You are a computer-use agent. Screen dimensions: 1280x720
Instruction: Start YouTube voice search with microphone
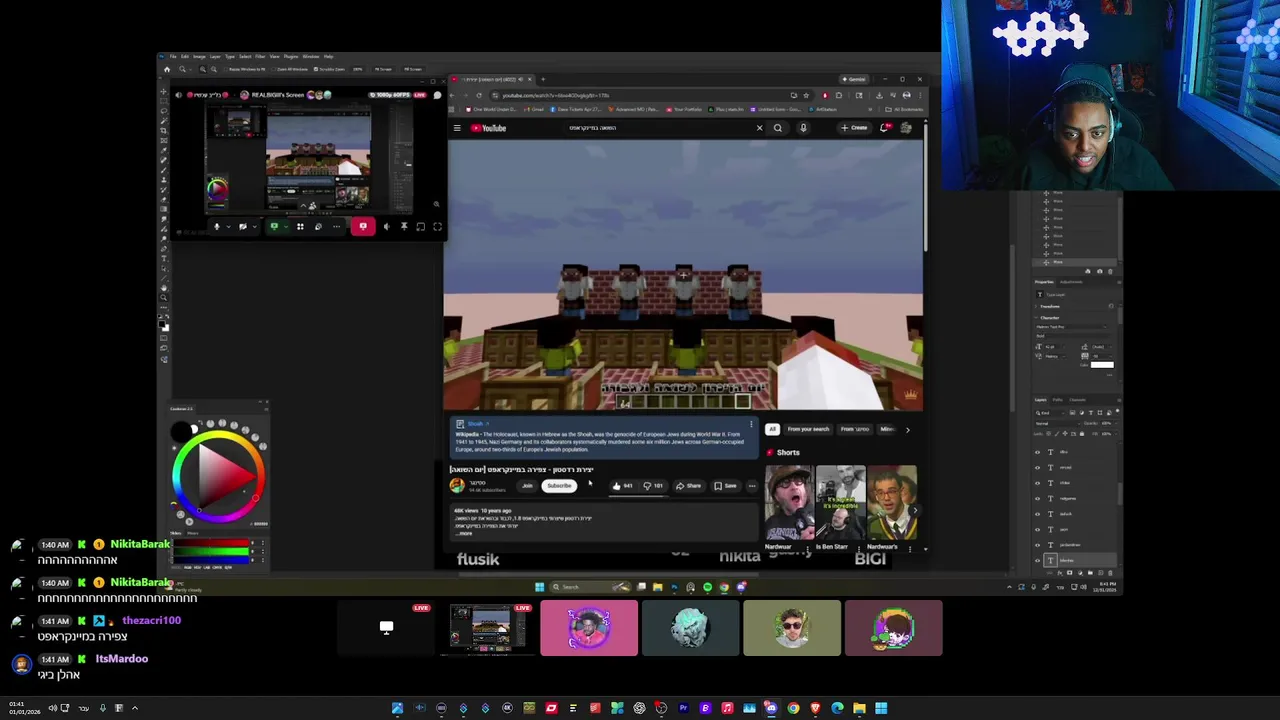[803, 128]
